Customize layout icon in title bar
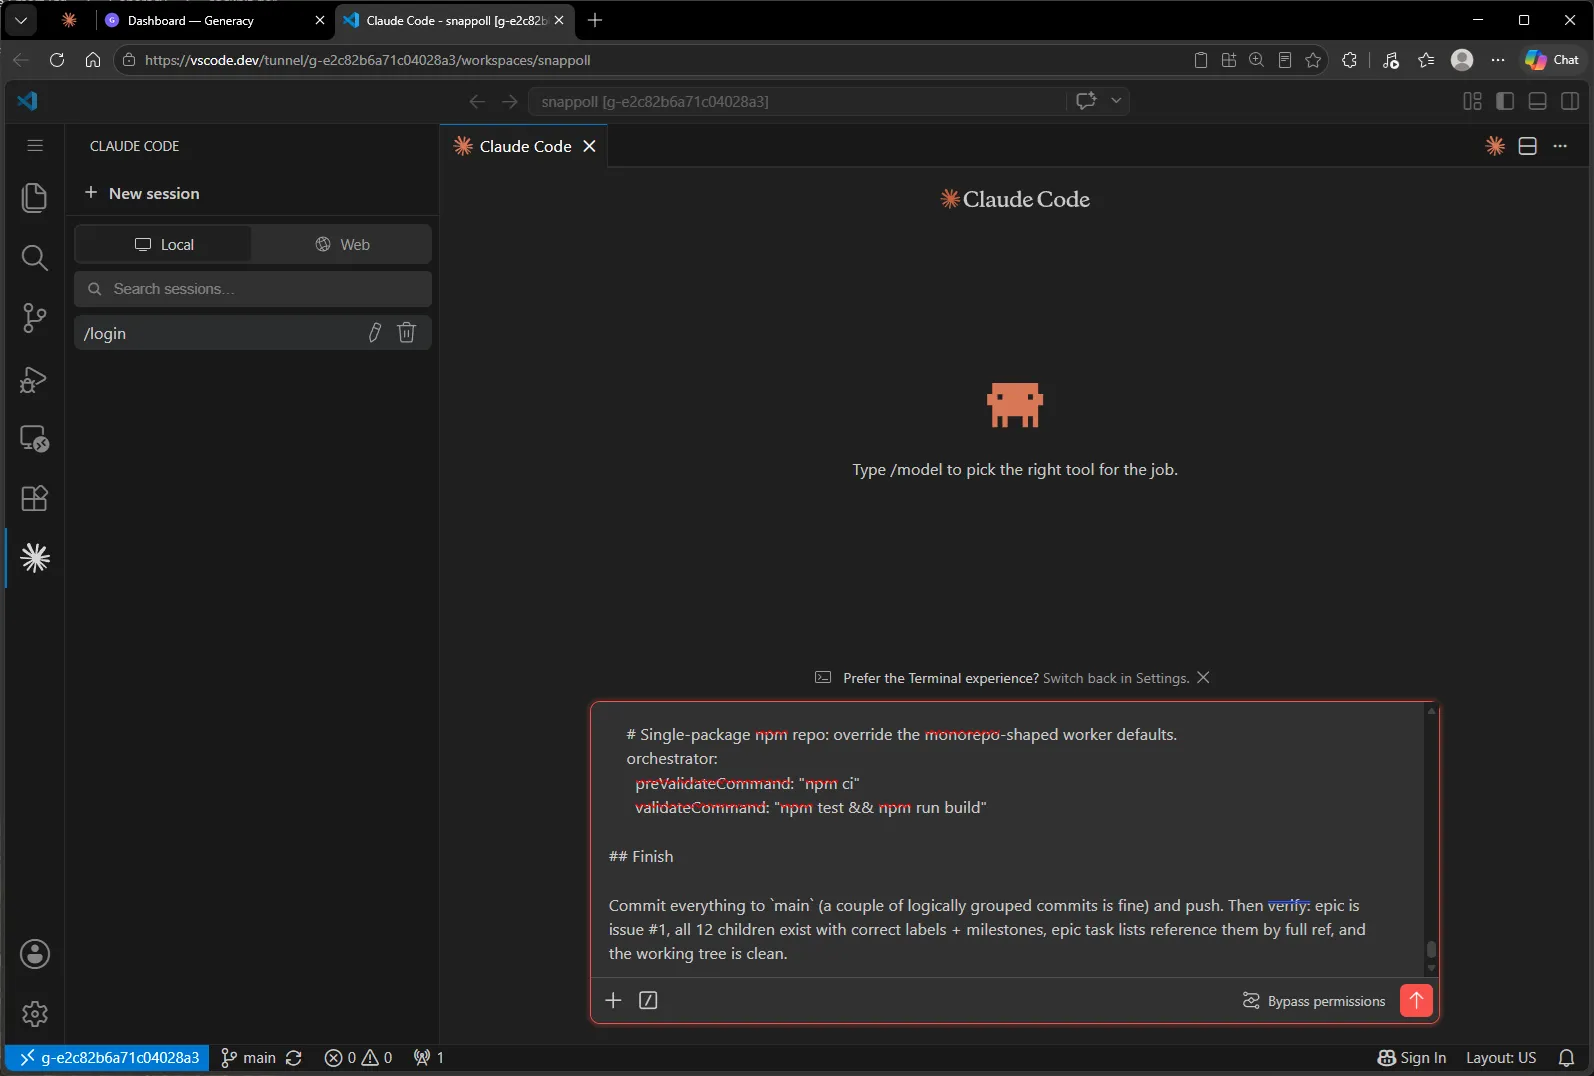1594x1076 pixels. tap(1472, 101)
